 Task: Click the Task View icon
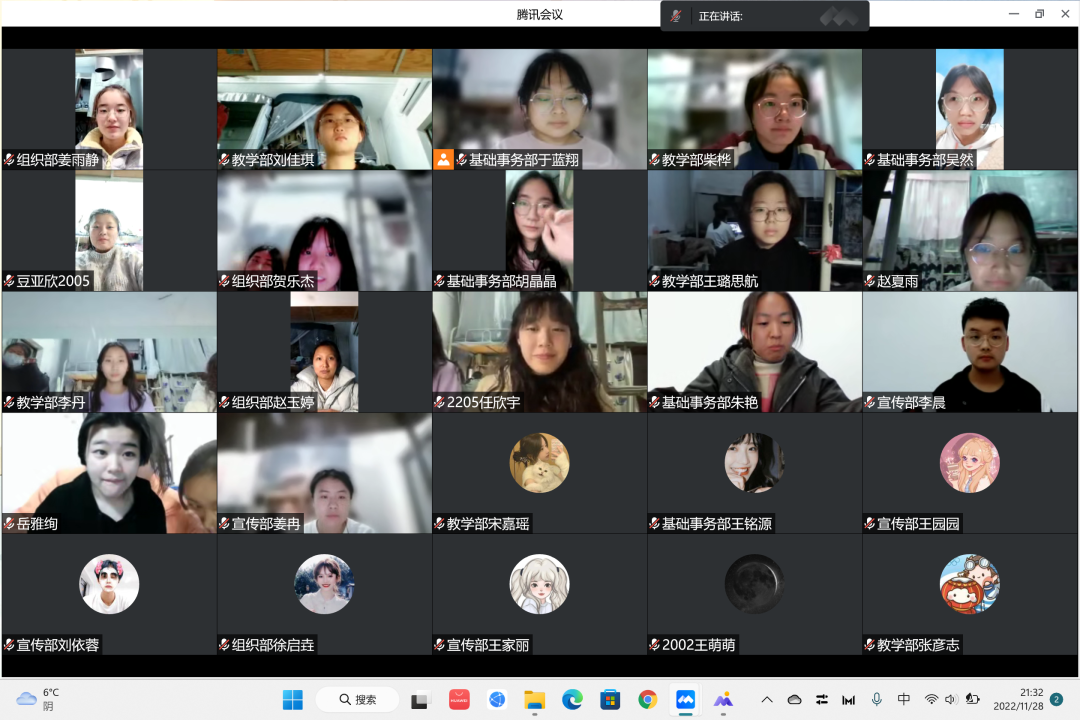tap(420, 700)
